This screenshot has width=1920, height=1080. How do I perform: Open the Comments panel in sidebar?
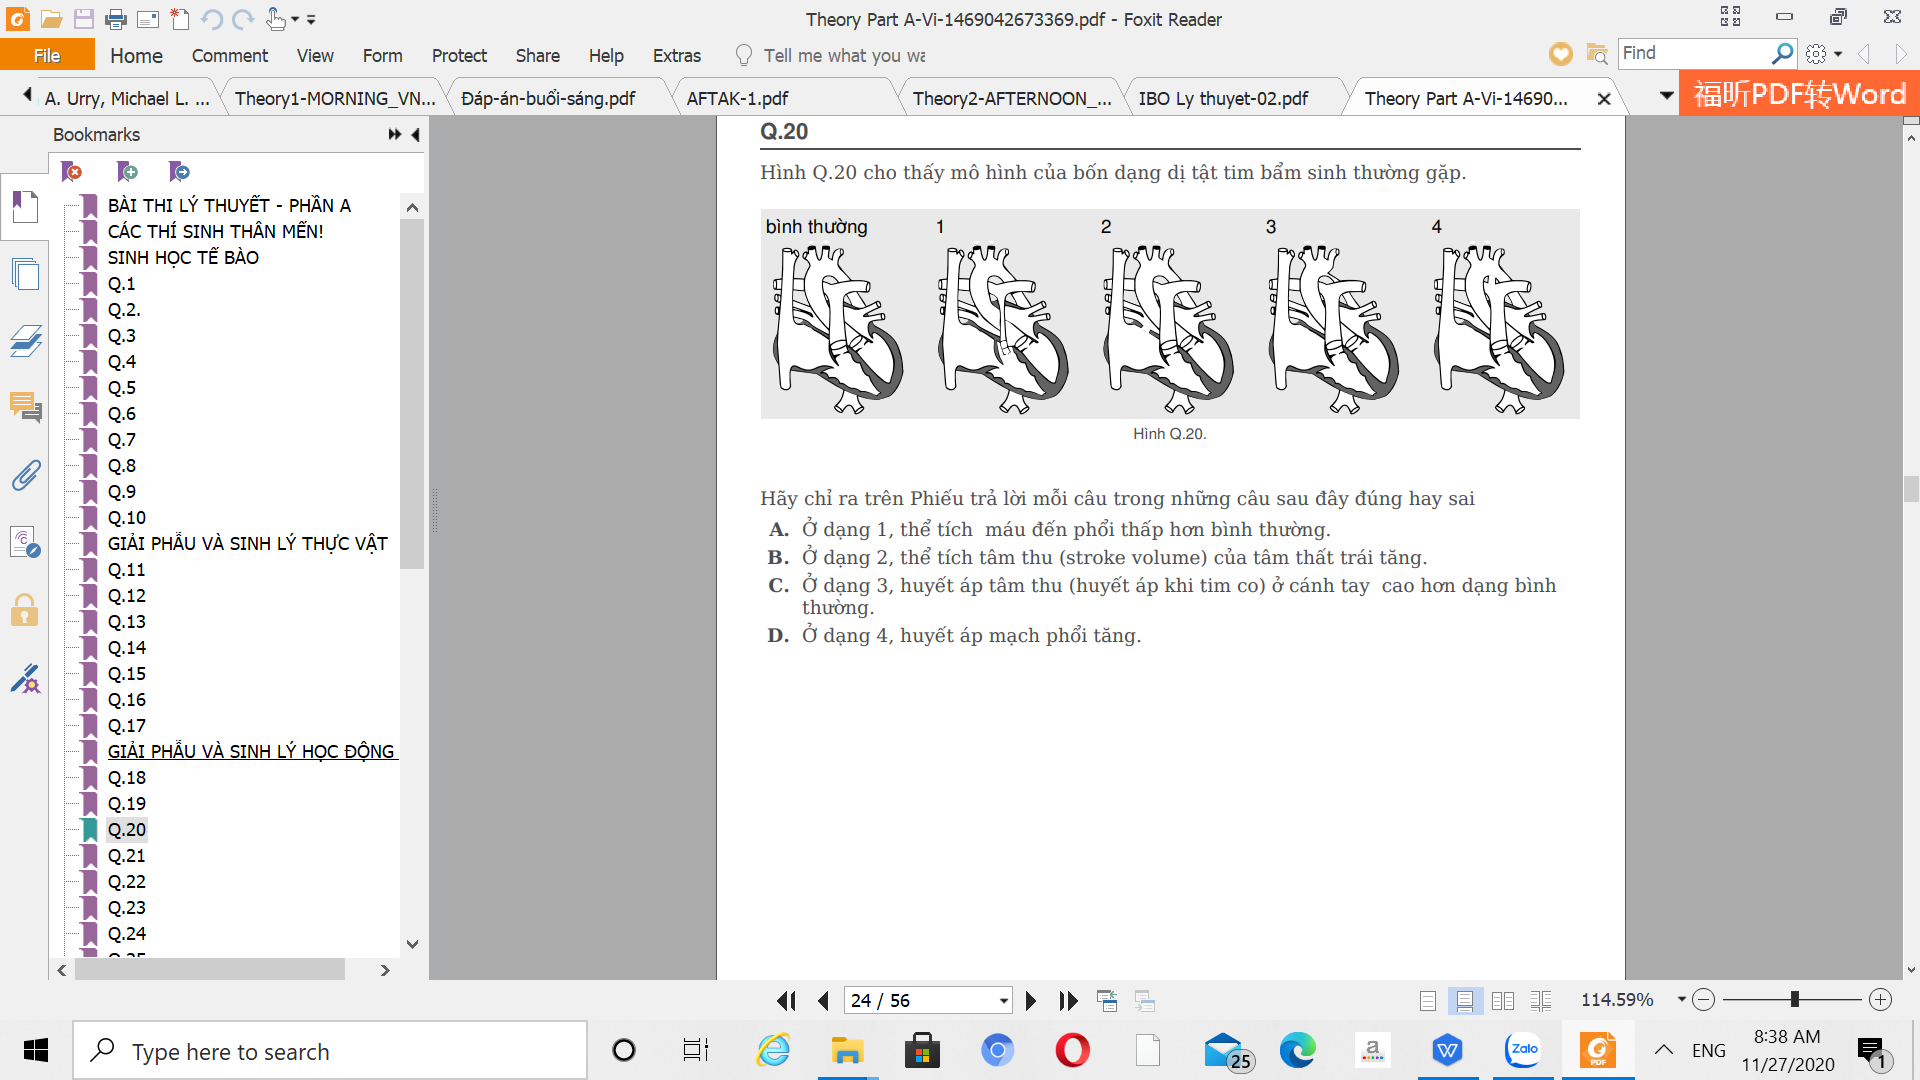[x=26, y=407]
